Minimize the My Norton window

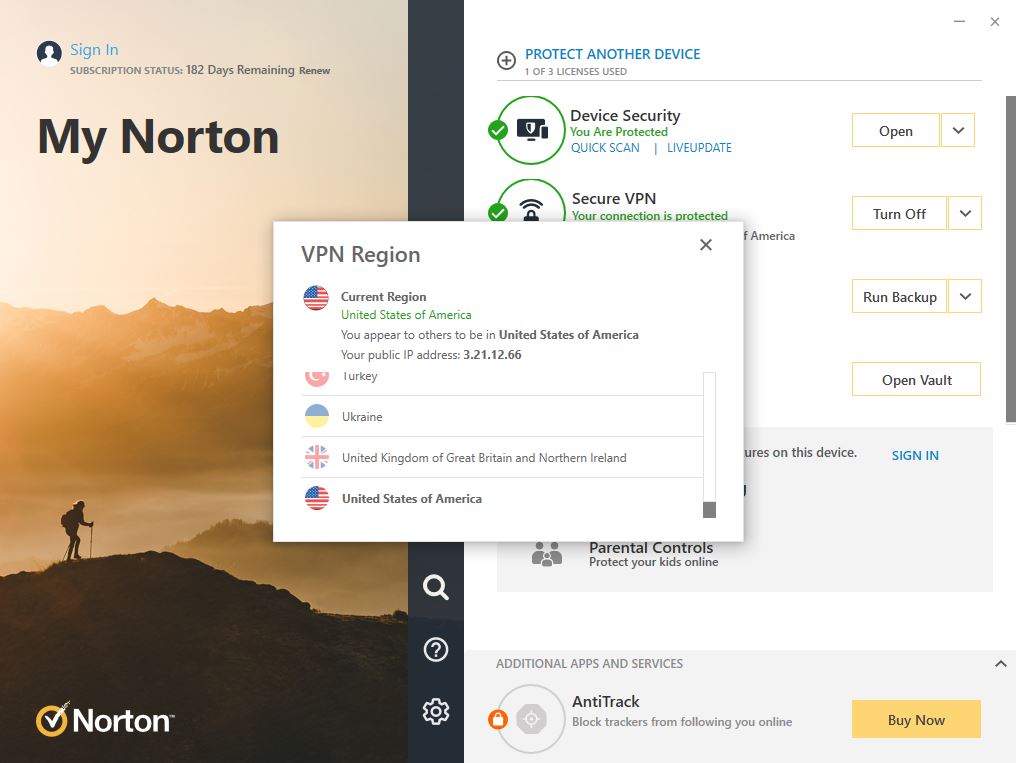click(x=960, y=21)
